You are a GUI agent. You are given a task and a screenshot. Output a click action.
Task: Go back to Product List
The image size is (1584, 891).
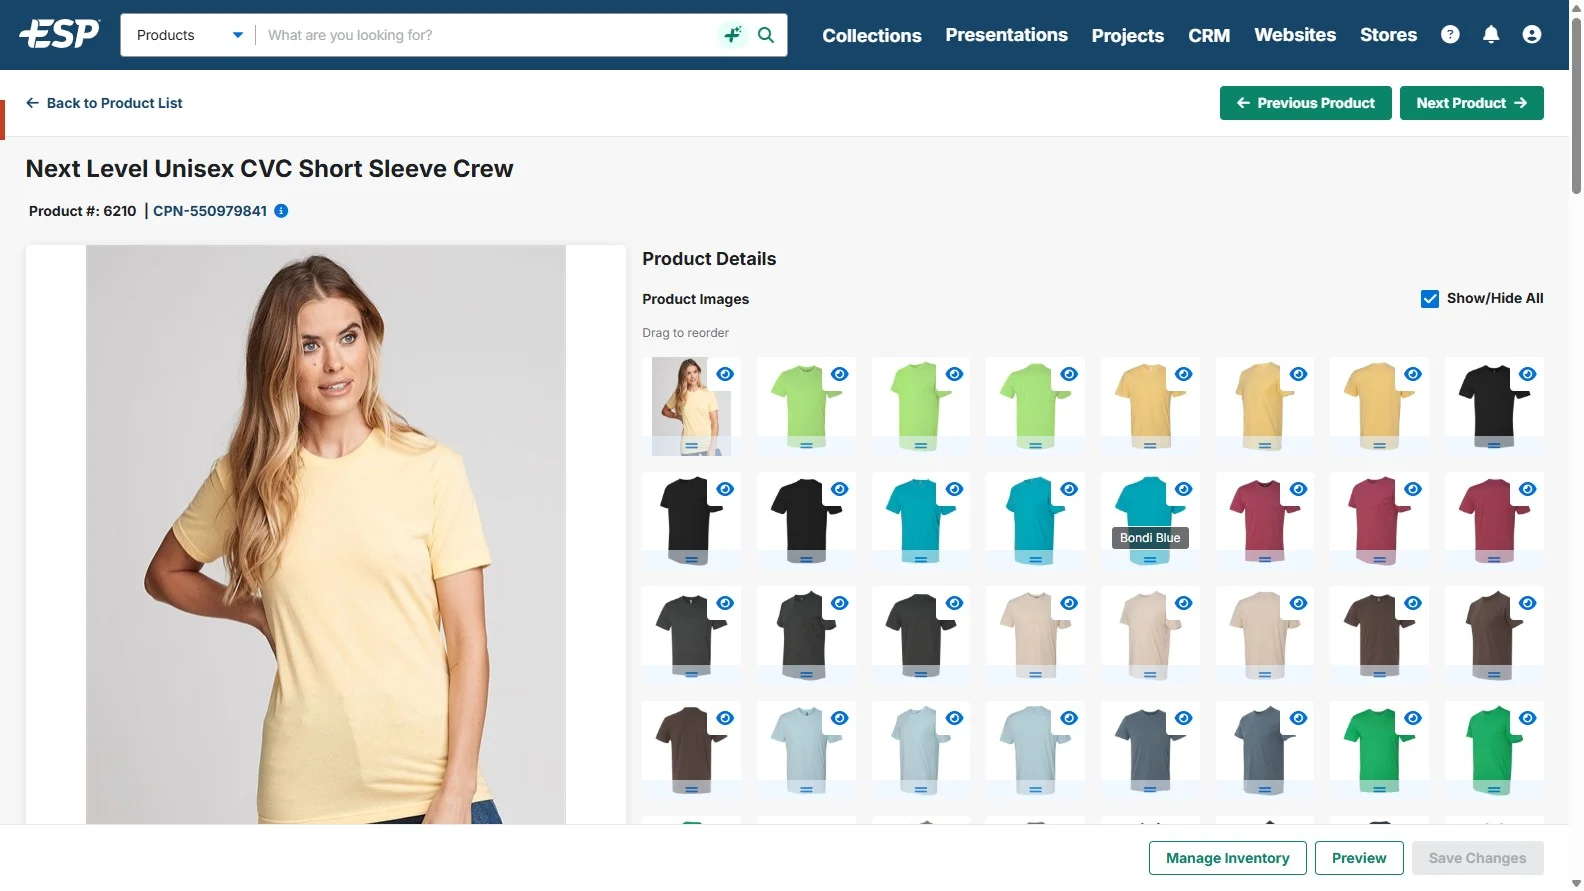pos(104,103)
